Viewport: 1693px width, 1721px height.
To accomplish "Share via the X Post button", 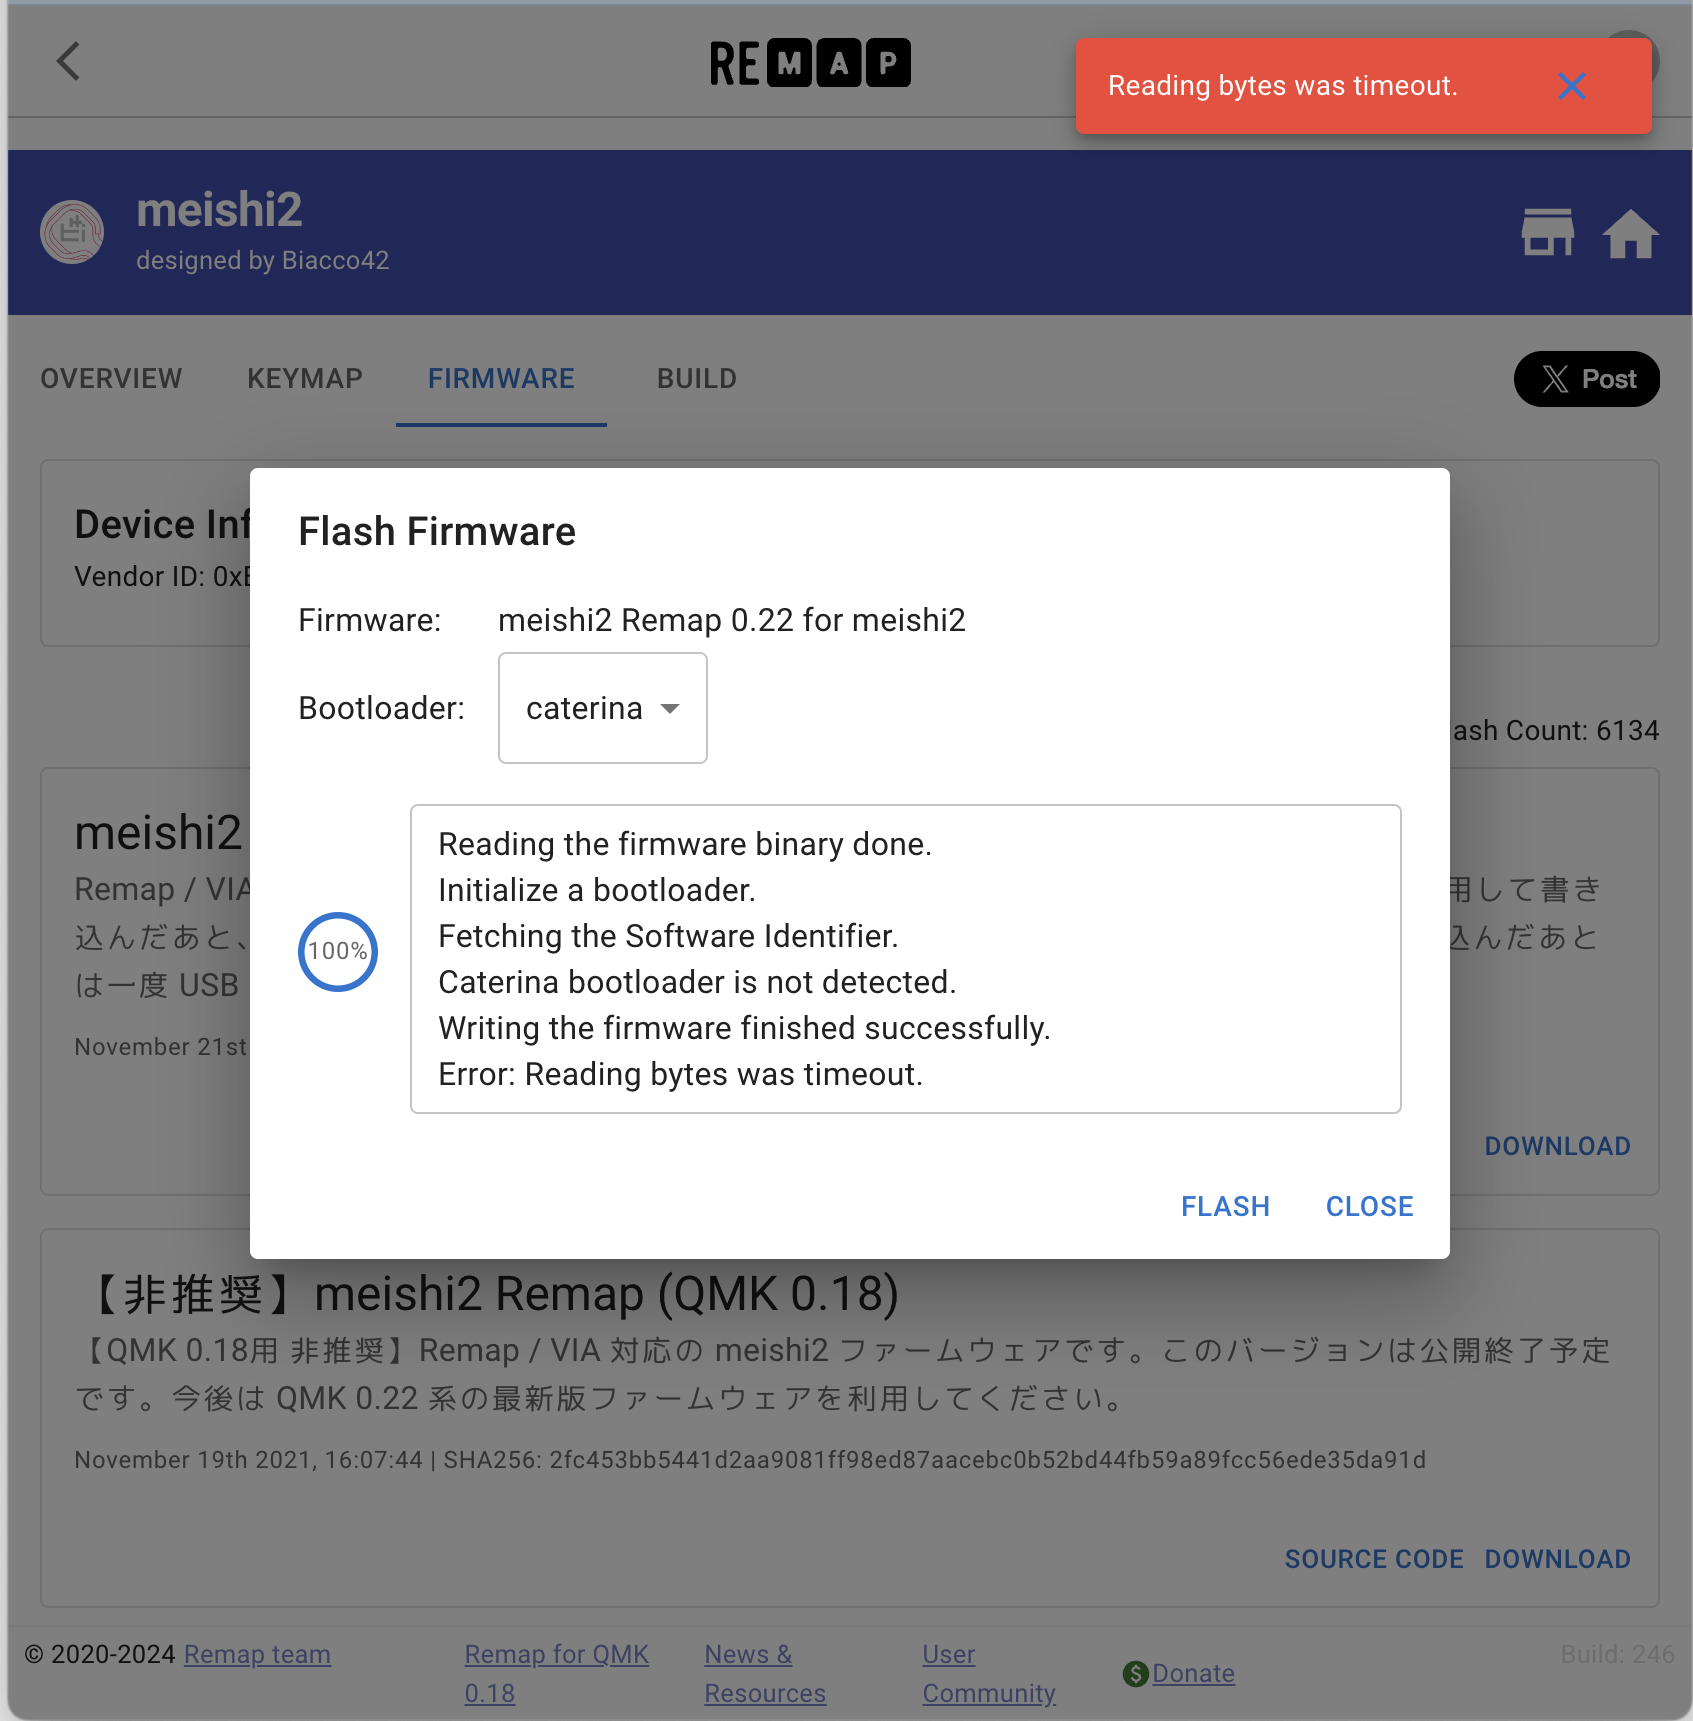I will click(1587, 379).
